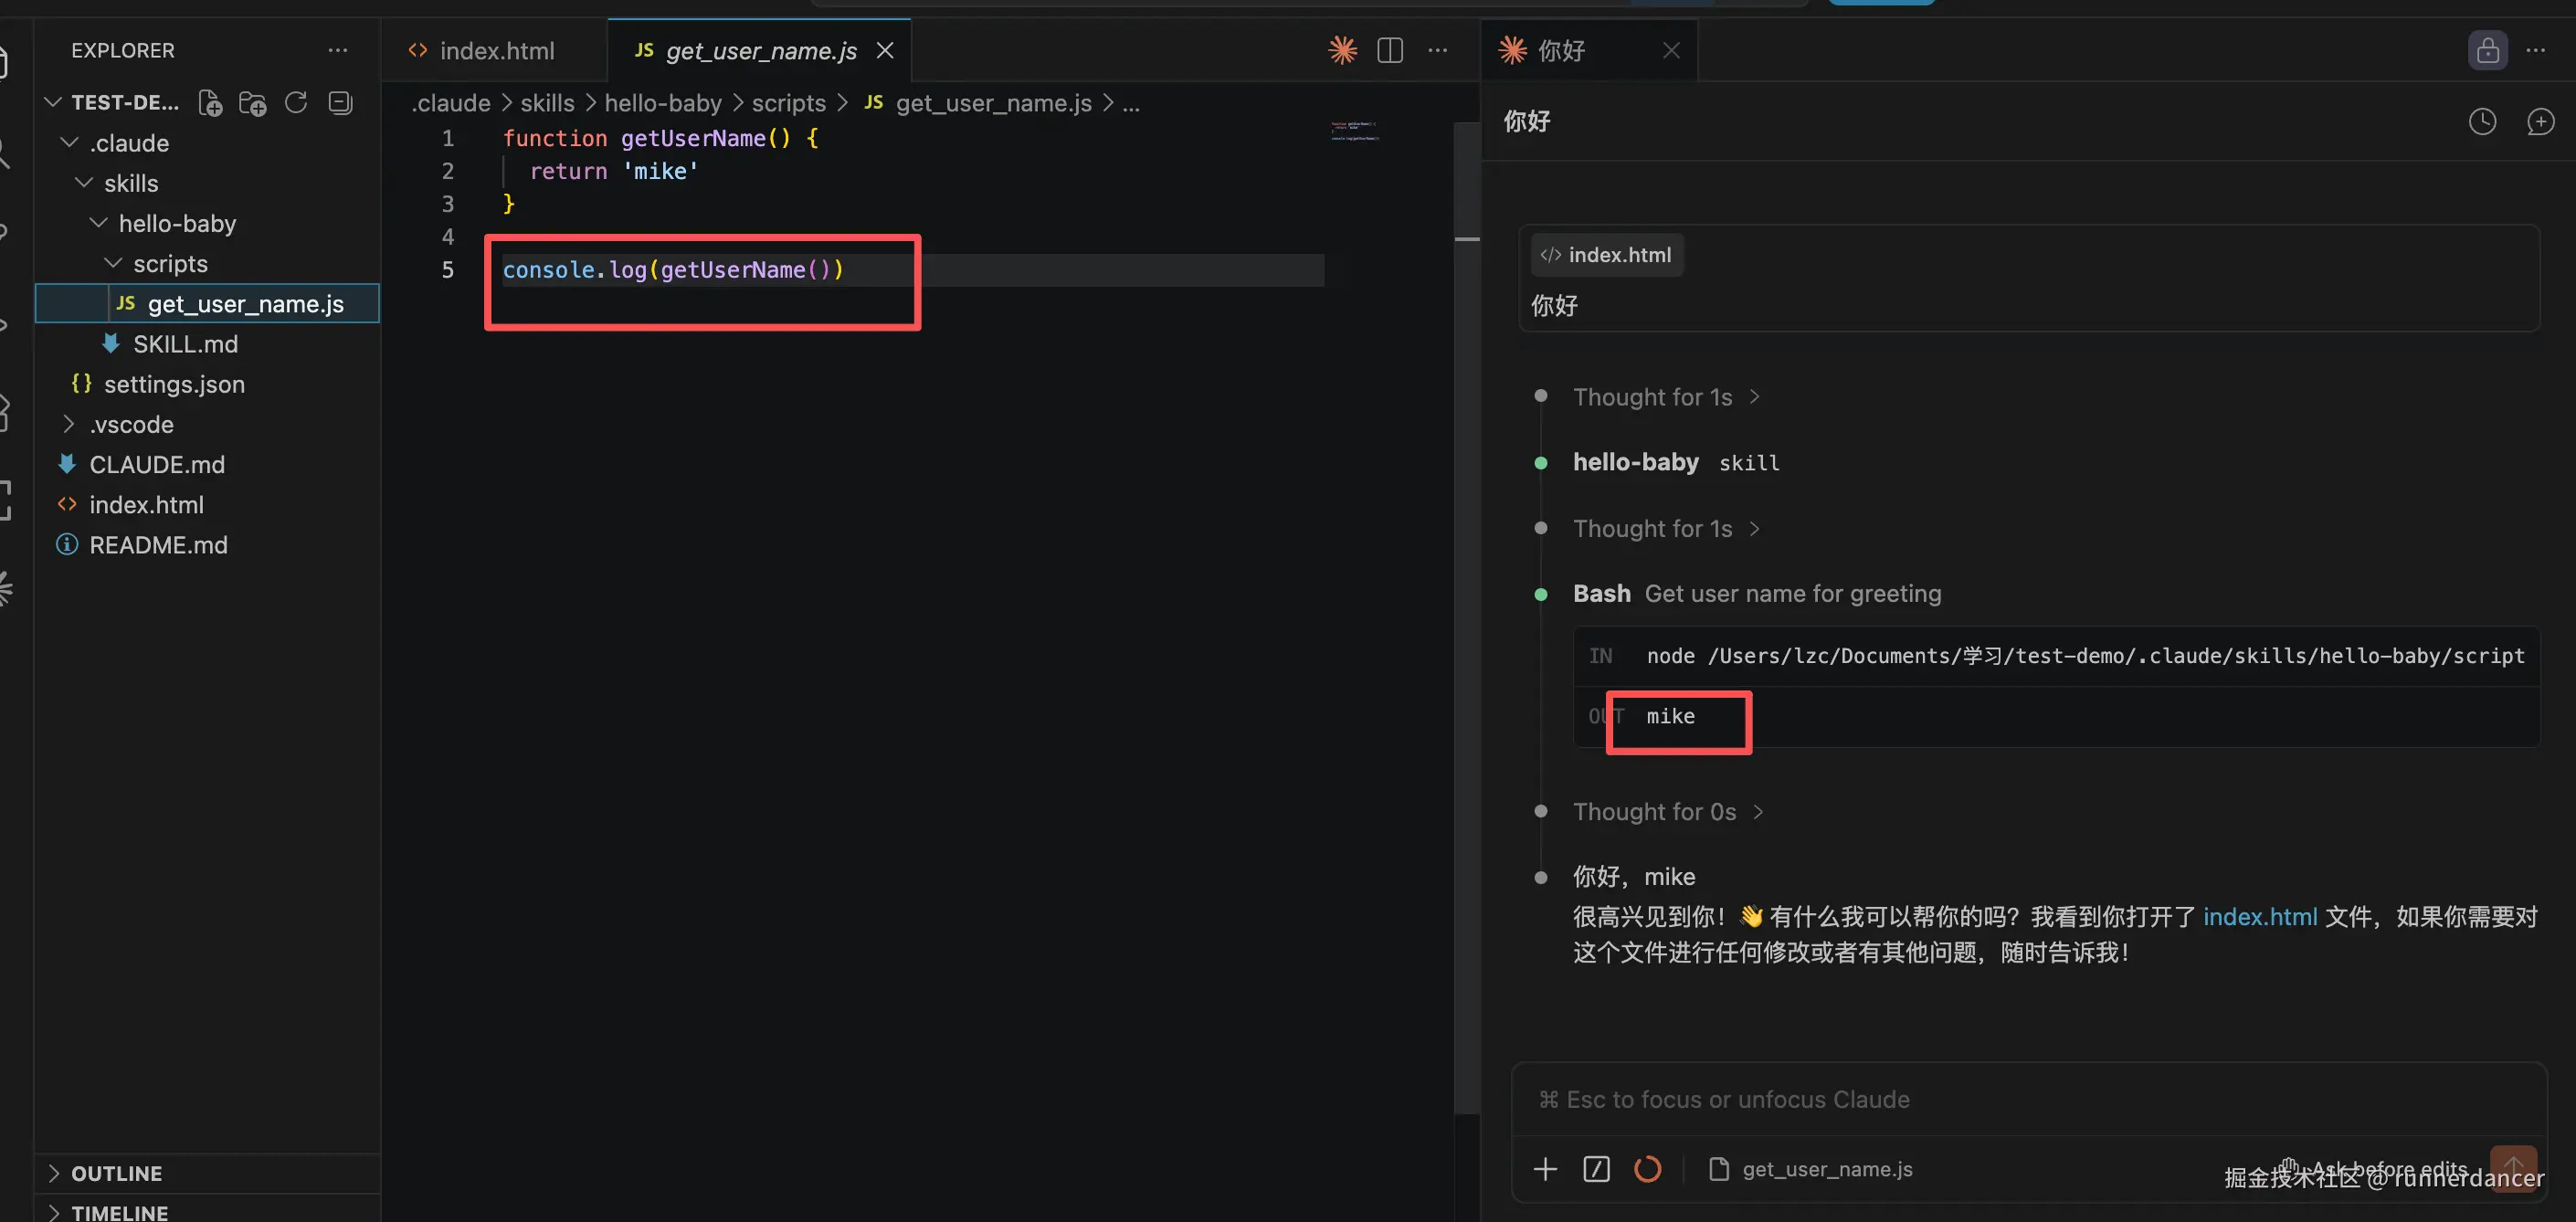Image resolution: width=2576 pixels, height=1222 pixels.
Task: Click the New File icon in Explorer
Action: coord(210,103)
